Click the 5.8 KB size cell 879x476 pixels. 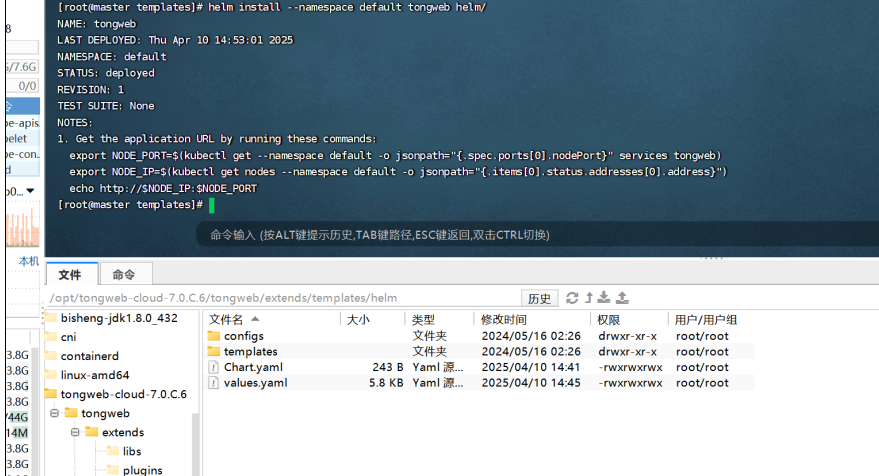386,383
